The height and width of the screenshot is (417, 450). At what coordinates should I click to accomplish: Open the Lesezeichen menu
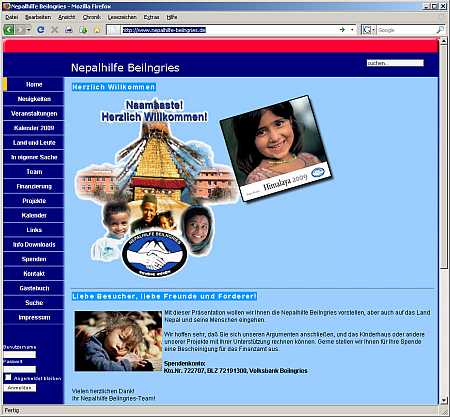coord(122,17)
